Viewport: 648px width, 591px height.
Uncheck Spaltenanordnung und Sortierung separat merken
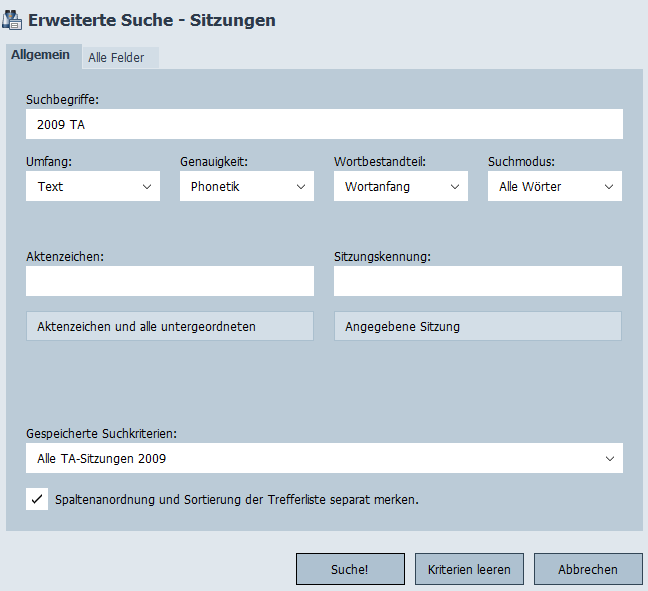click(x=37, y=499)
